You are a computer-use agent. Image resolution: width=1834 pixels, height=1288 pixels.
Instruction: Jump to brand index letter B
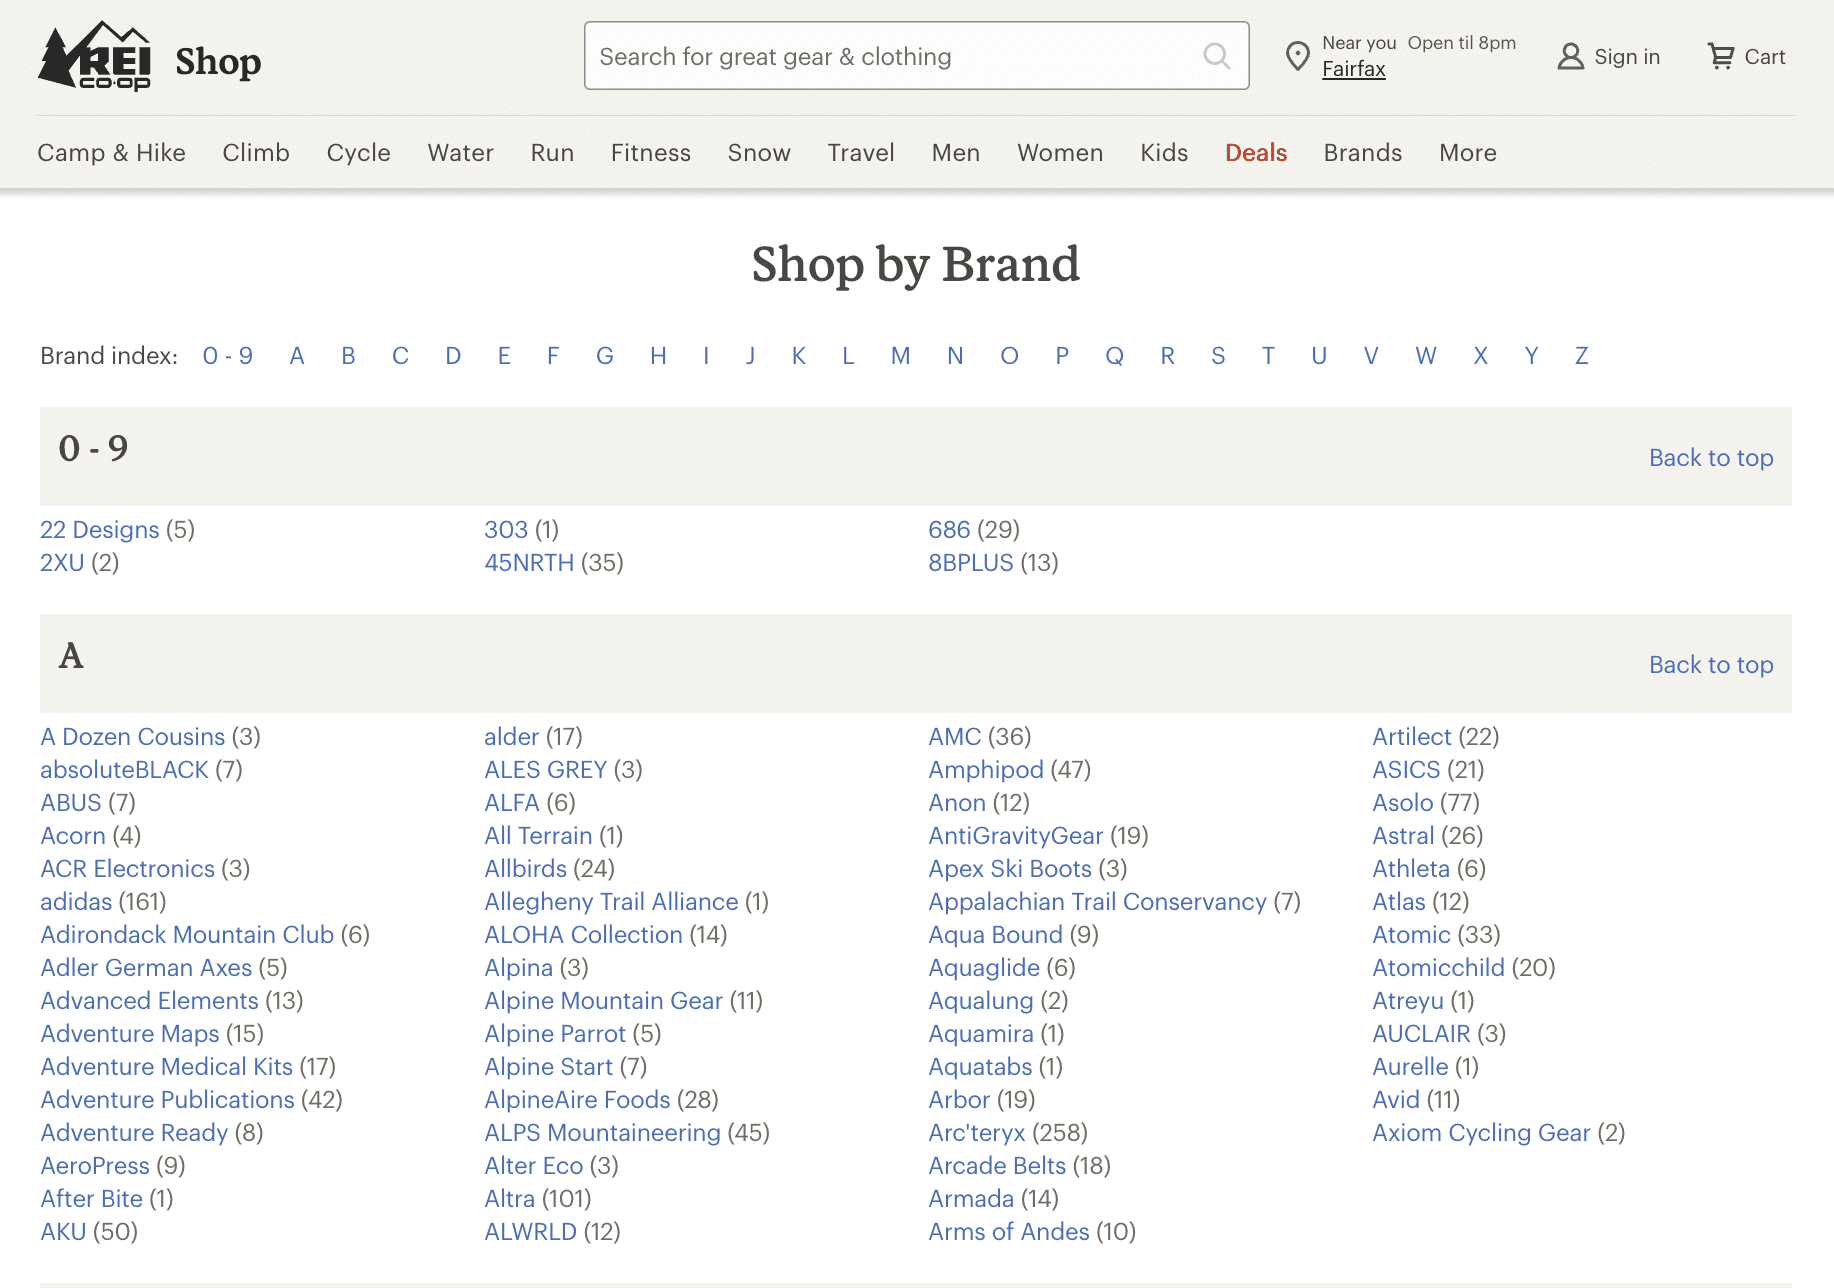348,355
